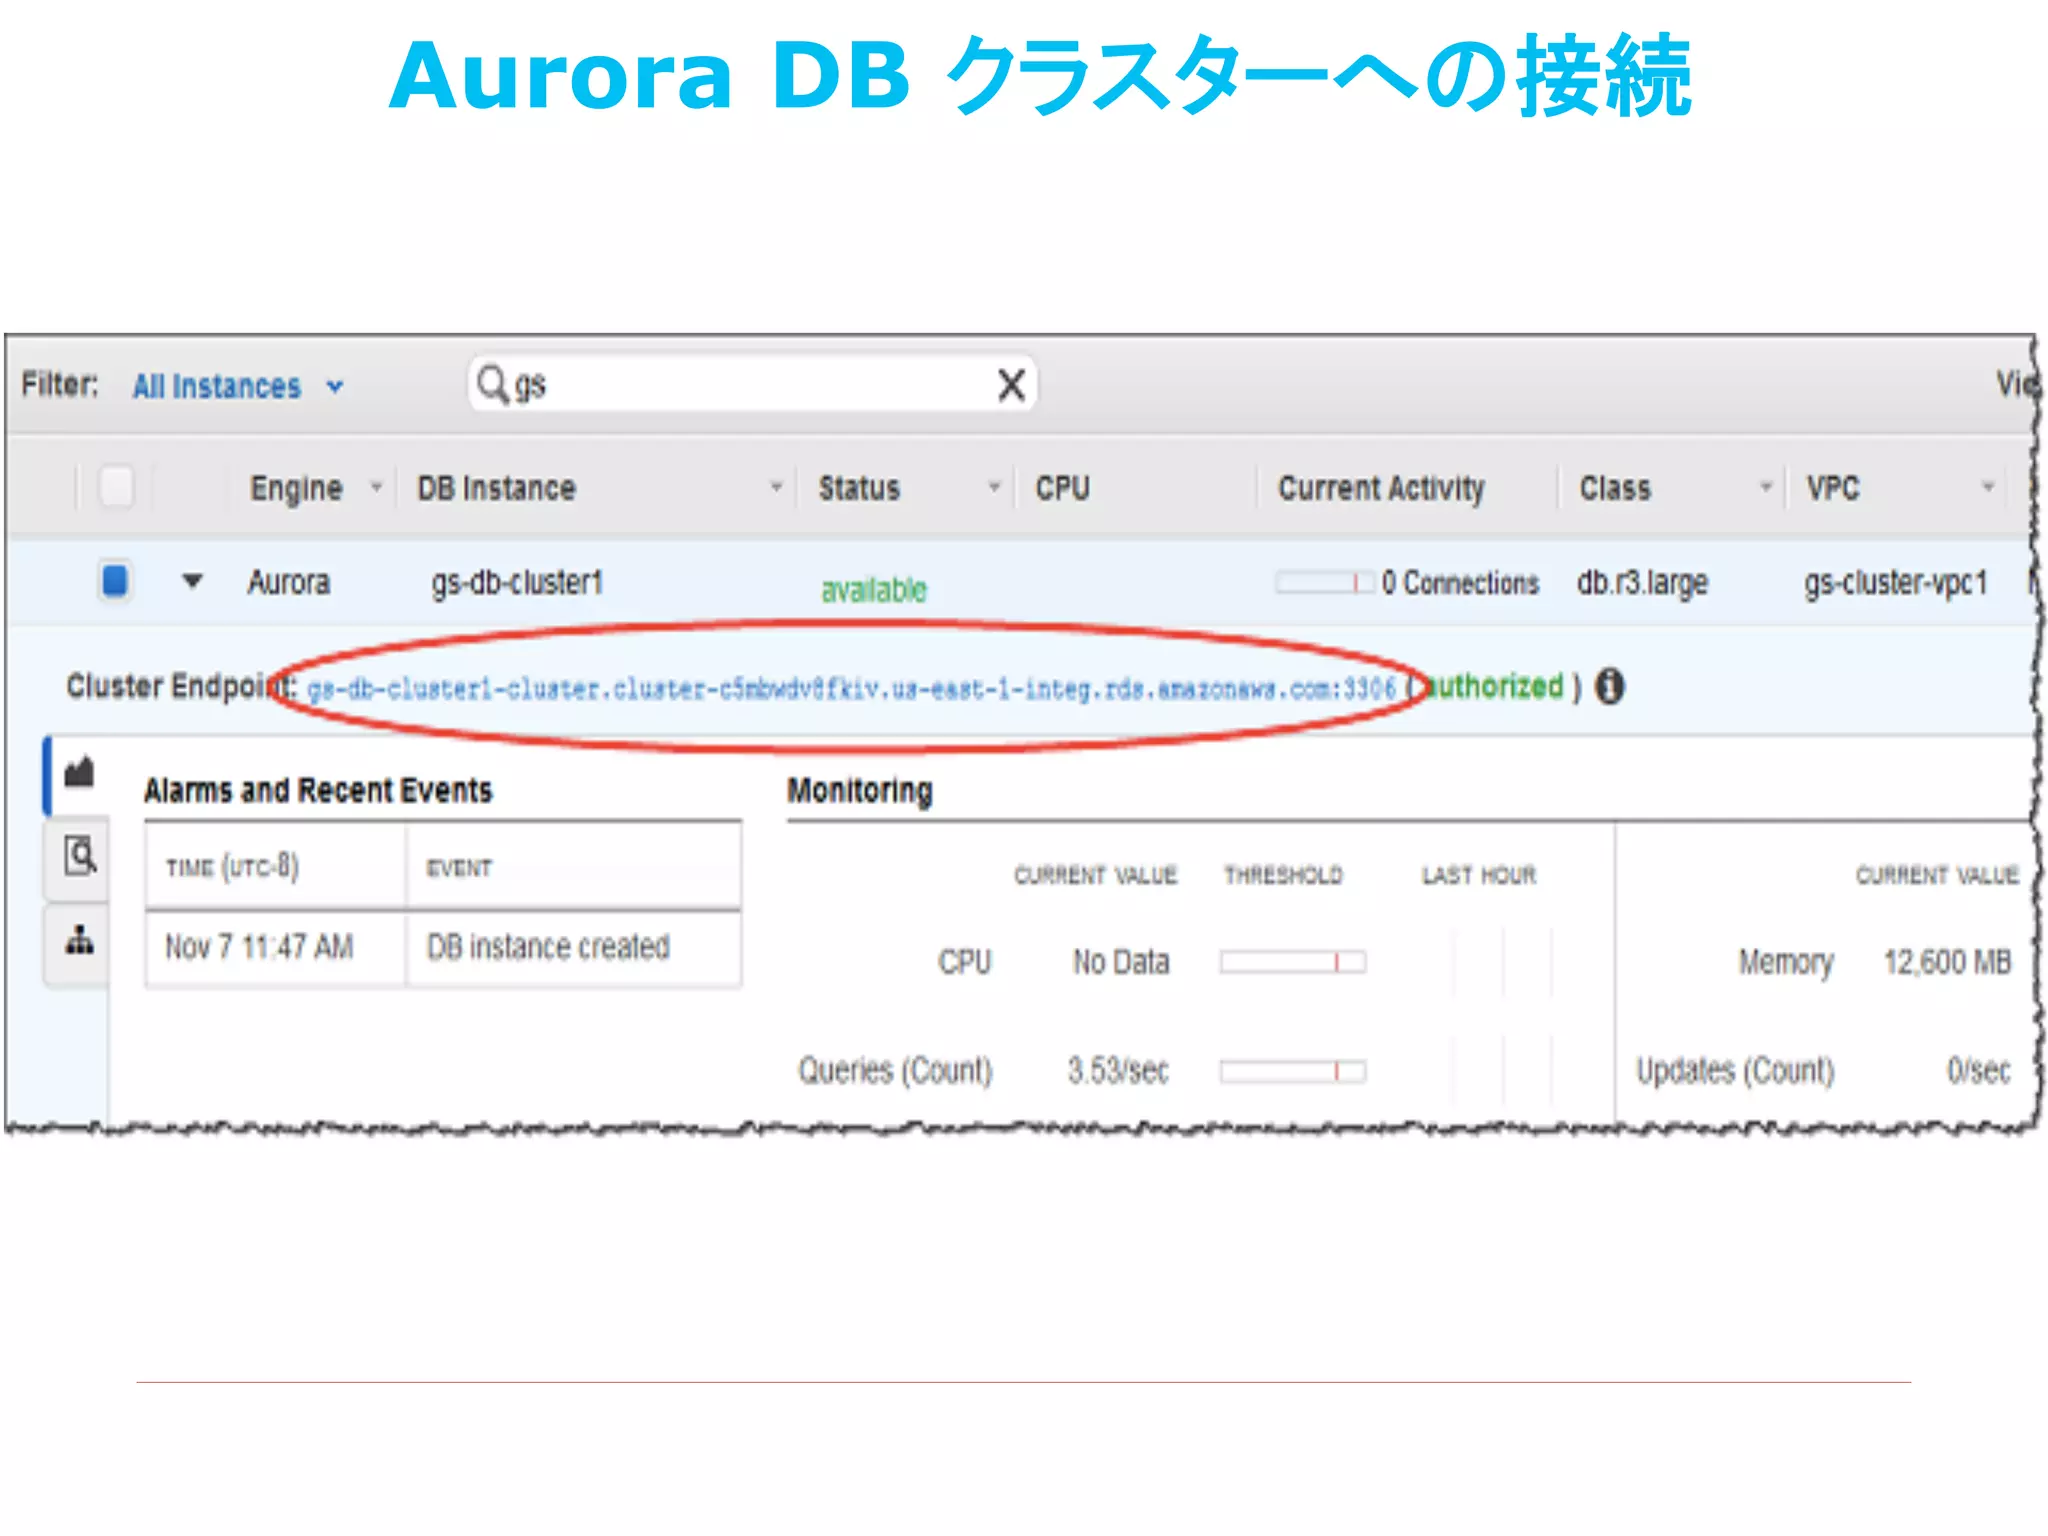Click the 12,600 MB memory value
2048x1536 pixels.
click(x=1947, y=962)
